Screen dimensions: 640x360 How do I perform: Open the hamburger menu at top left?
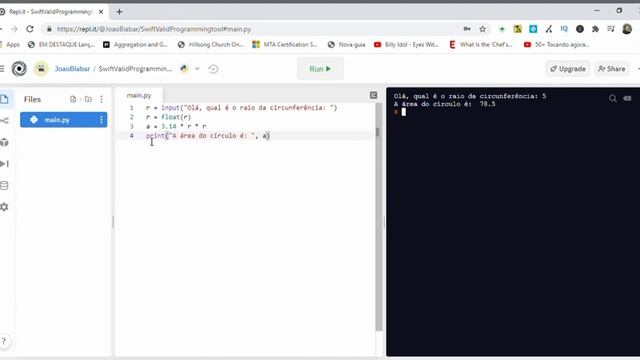[x=2, y=69]
